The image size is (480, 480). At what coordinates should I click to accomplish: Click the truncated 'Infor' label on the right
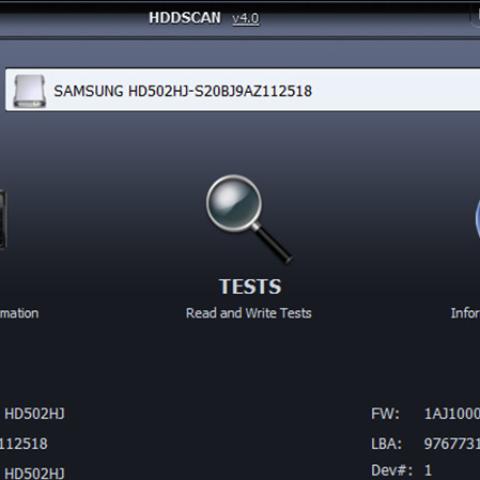(465, 313)
